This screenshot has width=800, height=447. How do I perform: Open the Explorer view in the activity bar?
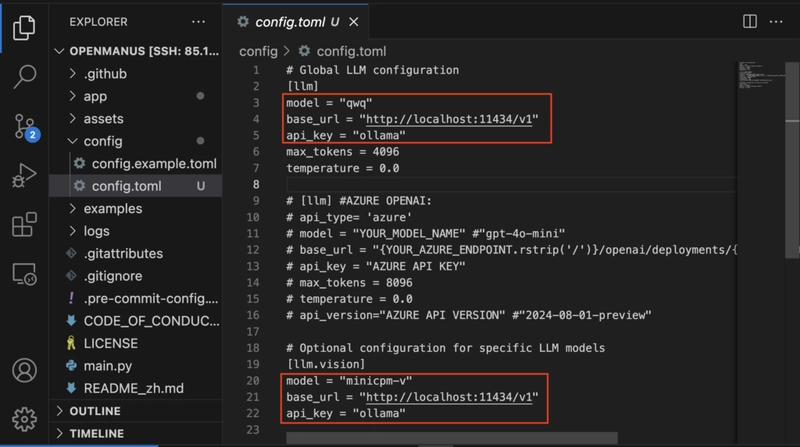click(24, 28)
